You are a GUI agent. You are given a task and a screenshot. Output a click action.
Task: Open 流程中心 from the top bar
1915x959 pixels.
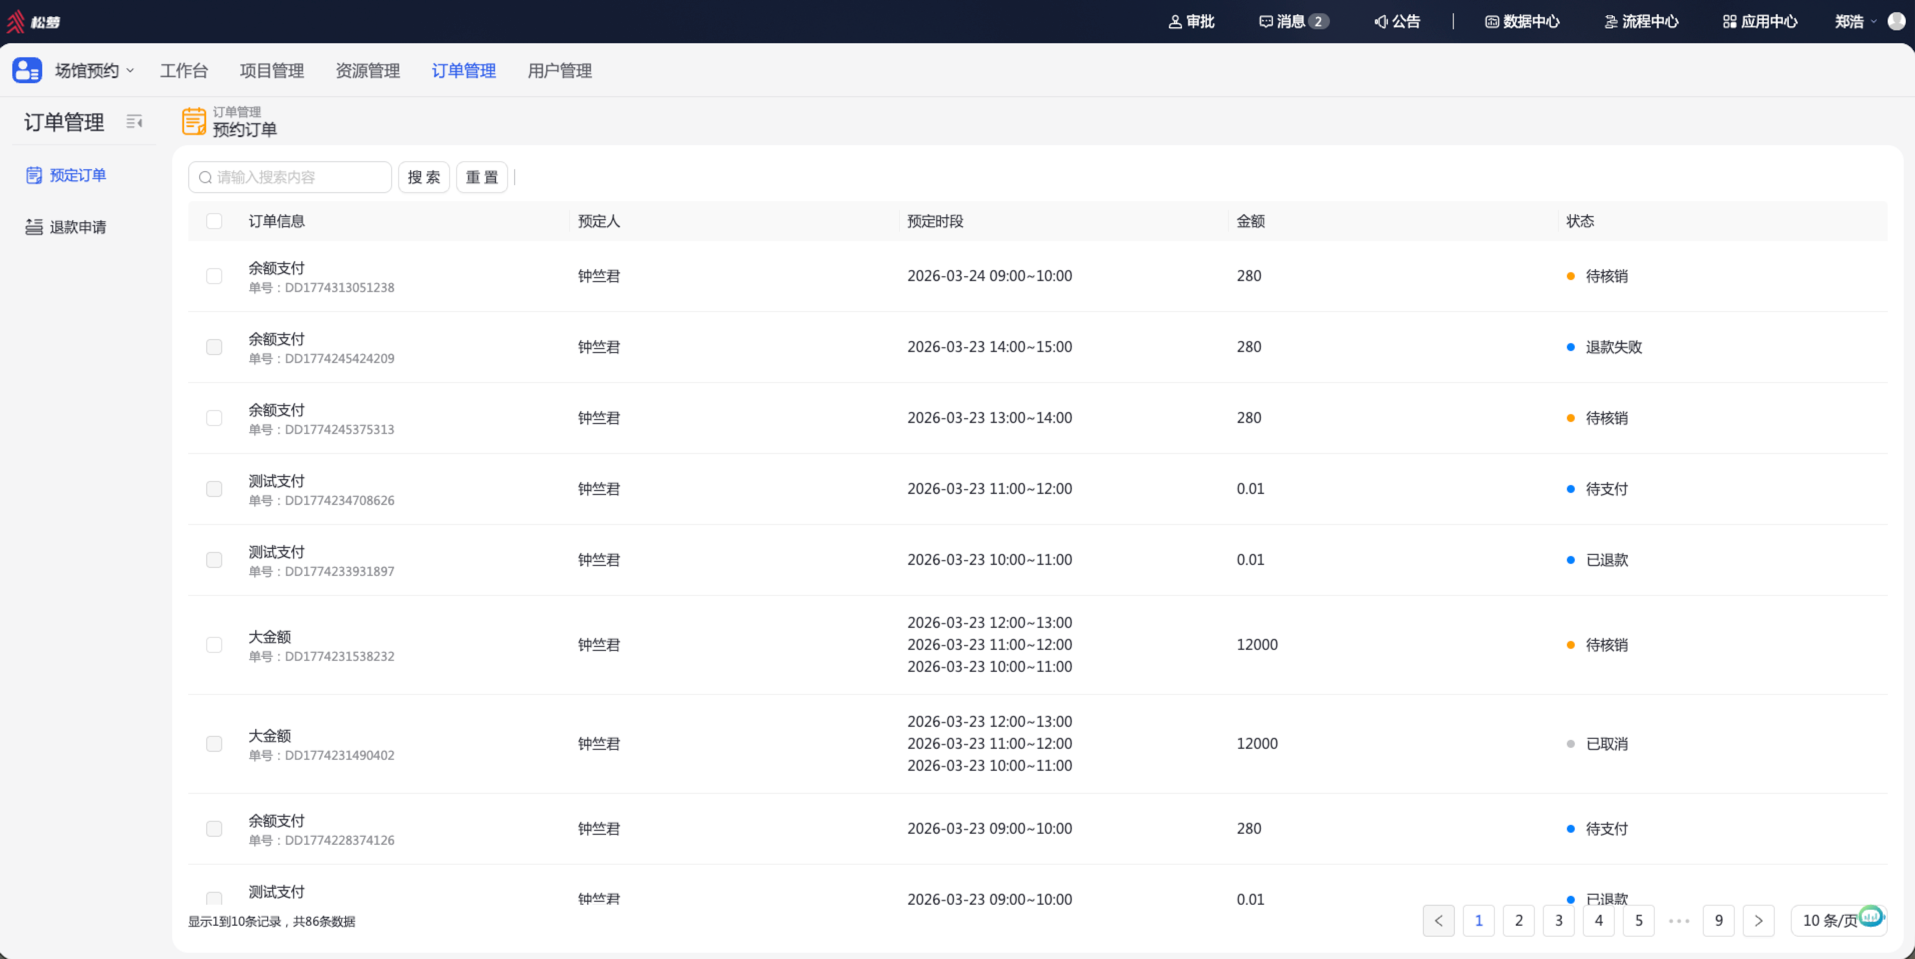coord(1641,21)
